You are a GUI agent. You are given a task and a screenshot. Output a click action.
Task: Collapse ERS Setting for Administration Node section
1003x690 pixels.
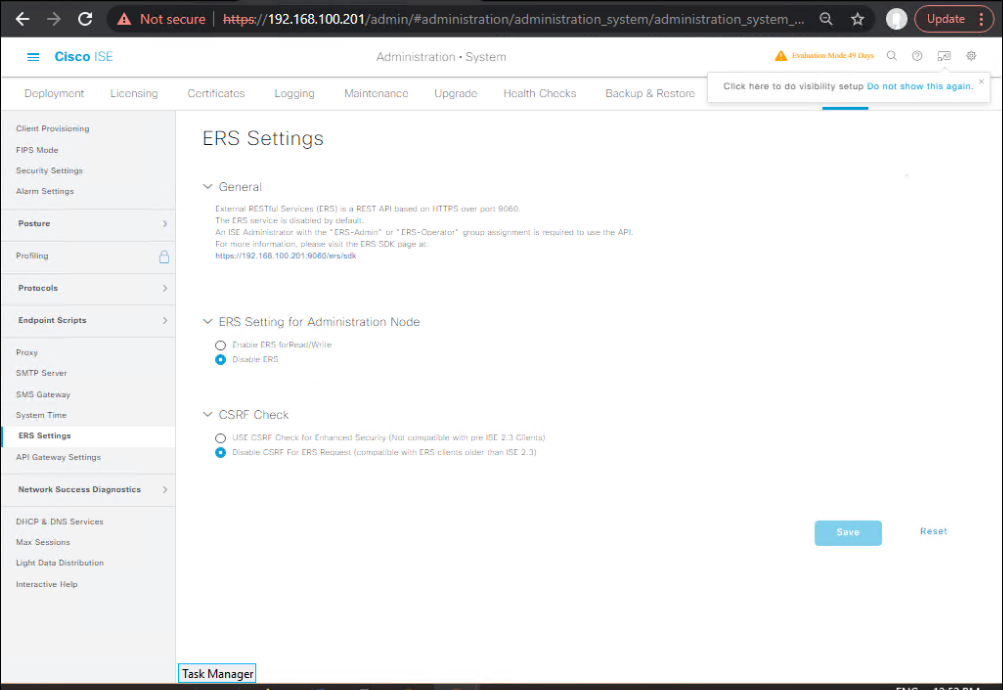tap(207, 322)
